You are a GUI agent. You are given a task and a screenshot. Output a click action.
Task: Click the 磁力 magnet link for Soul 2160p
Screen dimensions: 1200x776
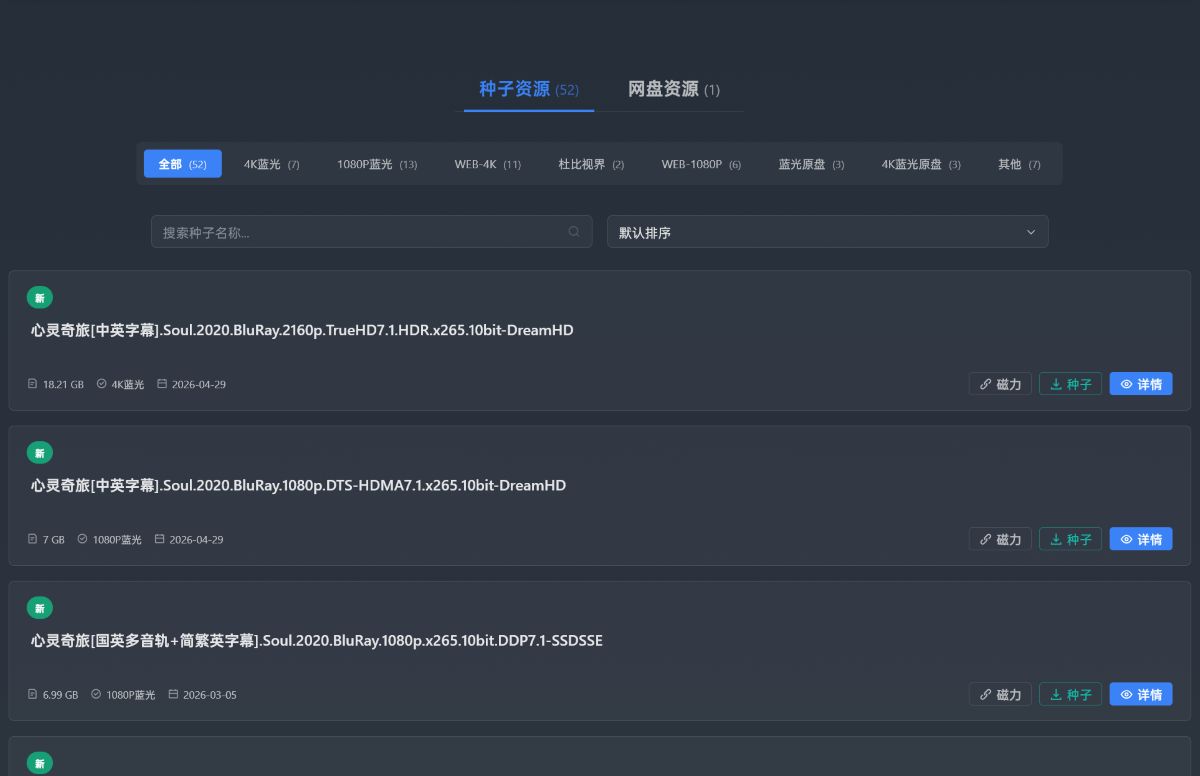coord(1000,384)
